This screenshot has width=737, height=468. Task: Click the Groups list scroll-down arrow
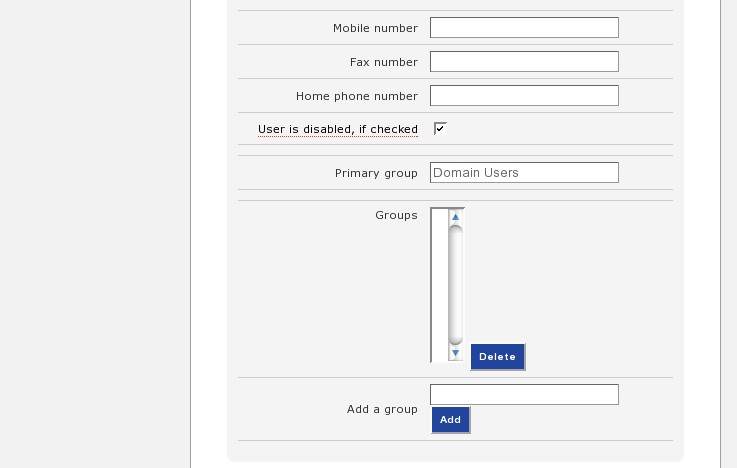click(455, 353)
